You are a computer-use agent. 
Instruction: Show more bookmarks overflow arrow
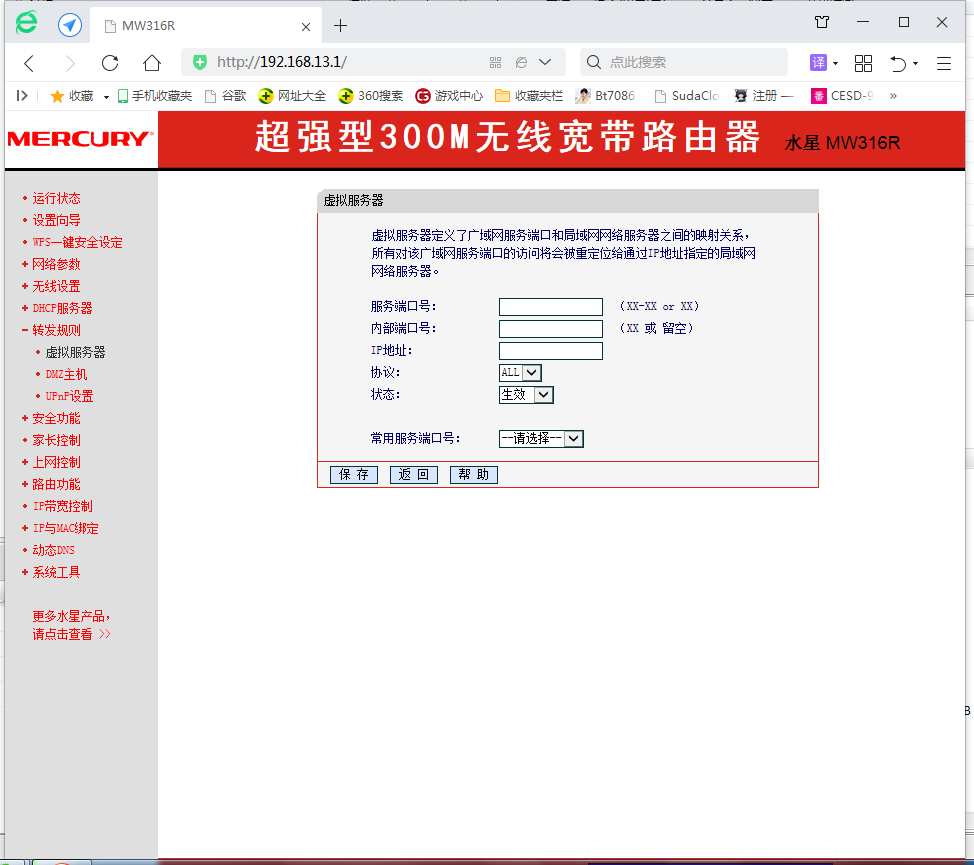click(893, 96)
